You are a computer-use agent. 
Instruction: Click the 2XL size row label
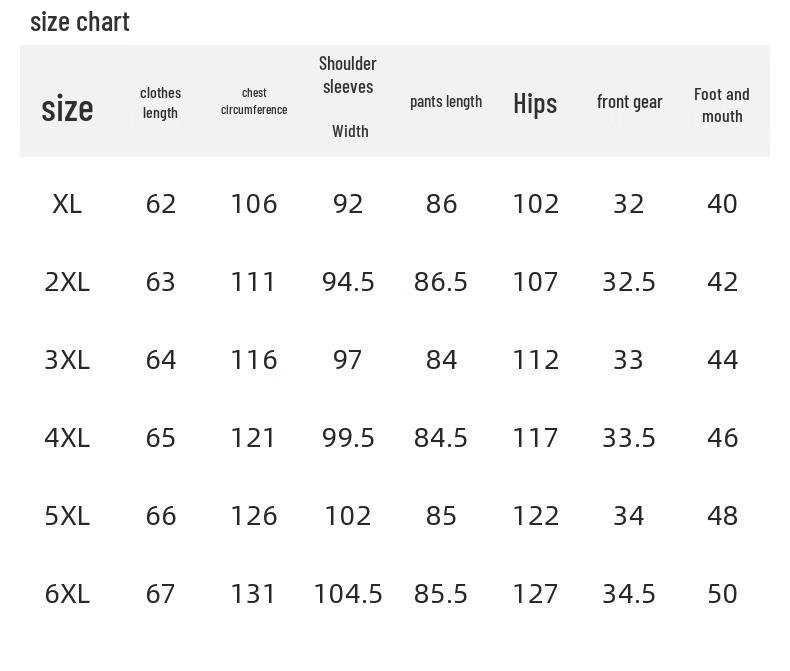point(67,282)
